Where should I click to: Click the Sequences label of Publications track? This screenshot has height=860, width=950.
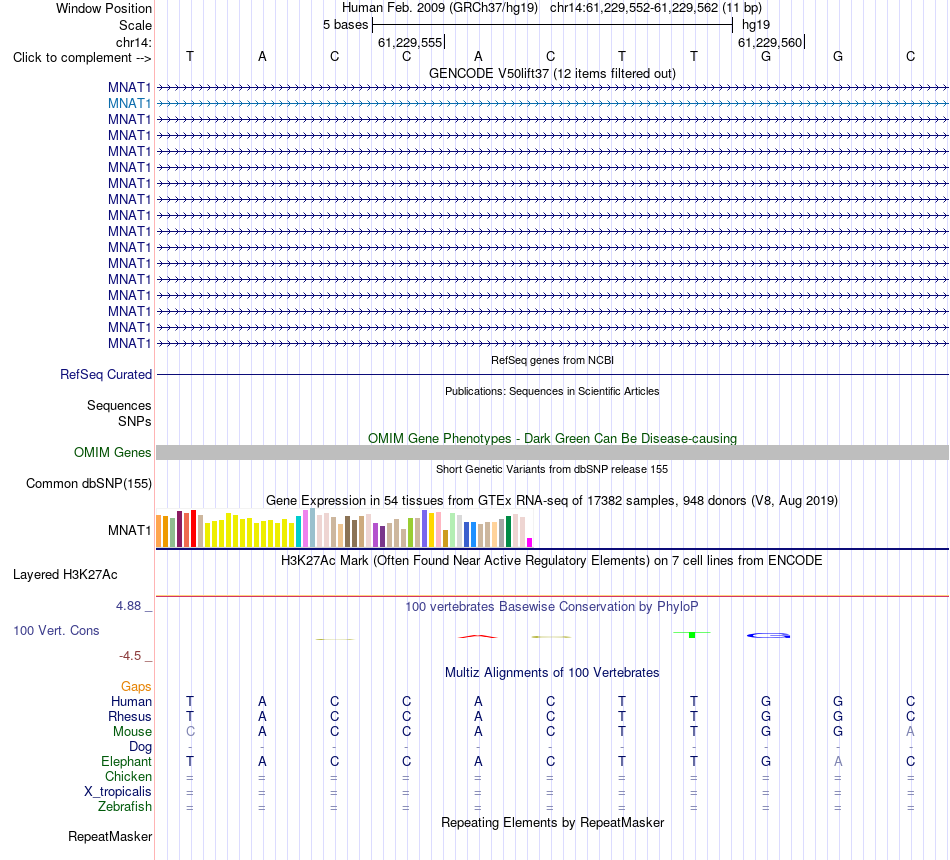(119, 405)
